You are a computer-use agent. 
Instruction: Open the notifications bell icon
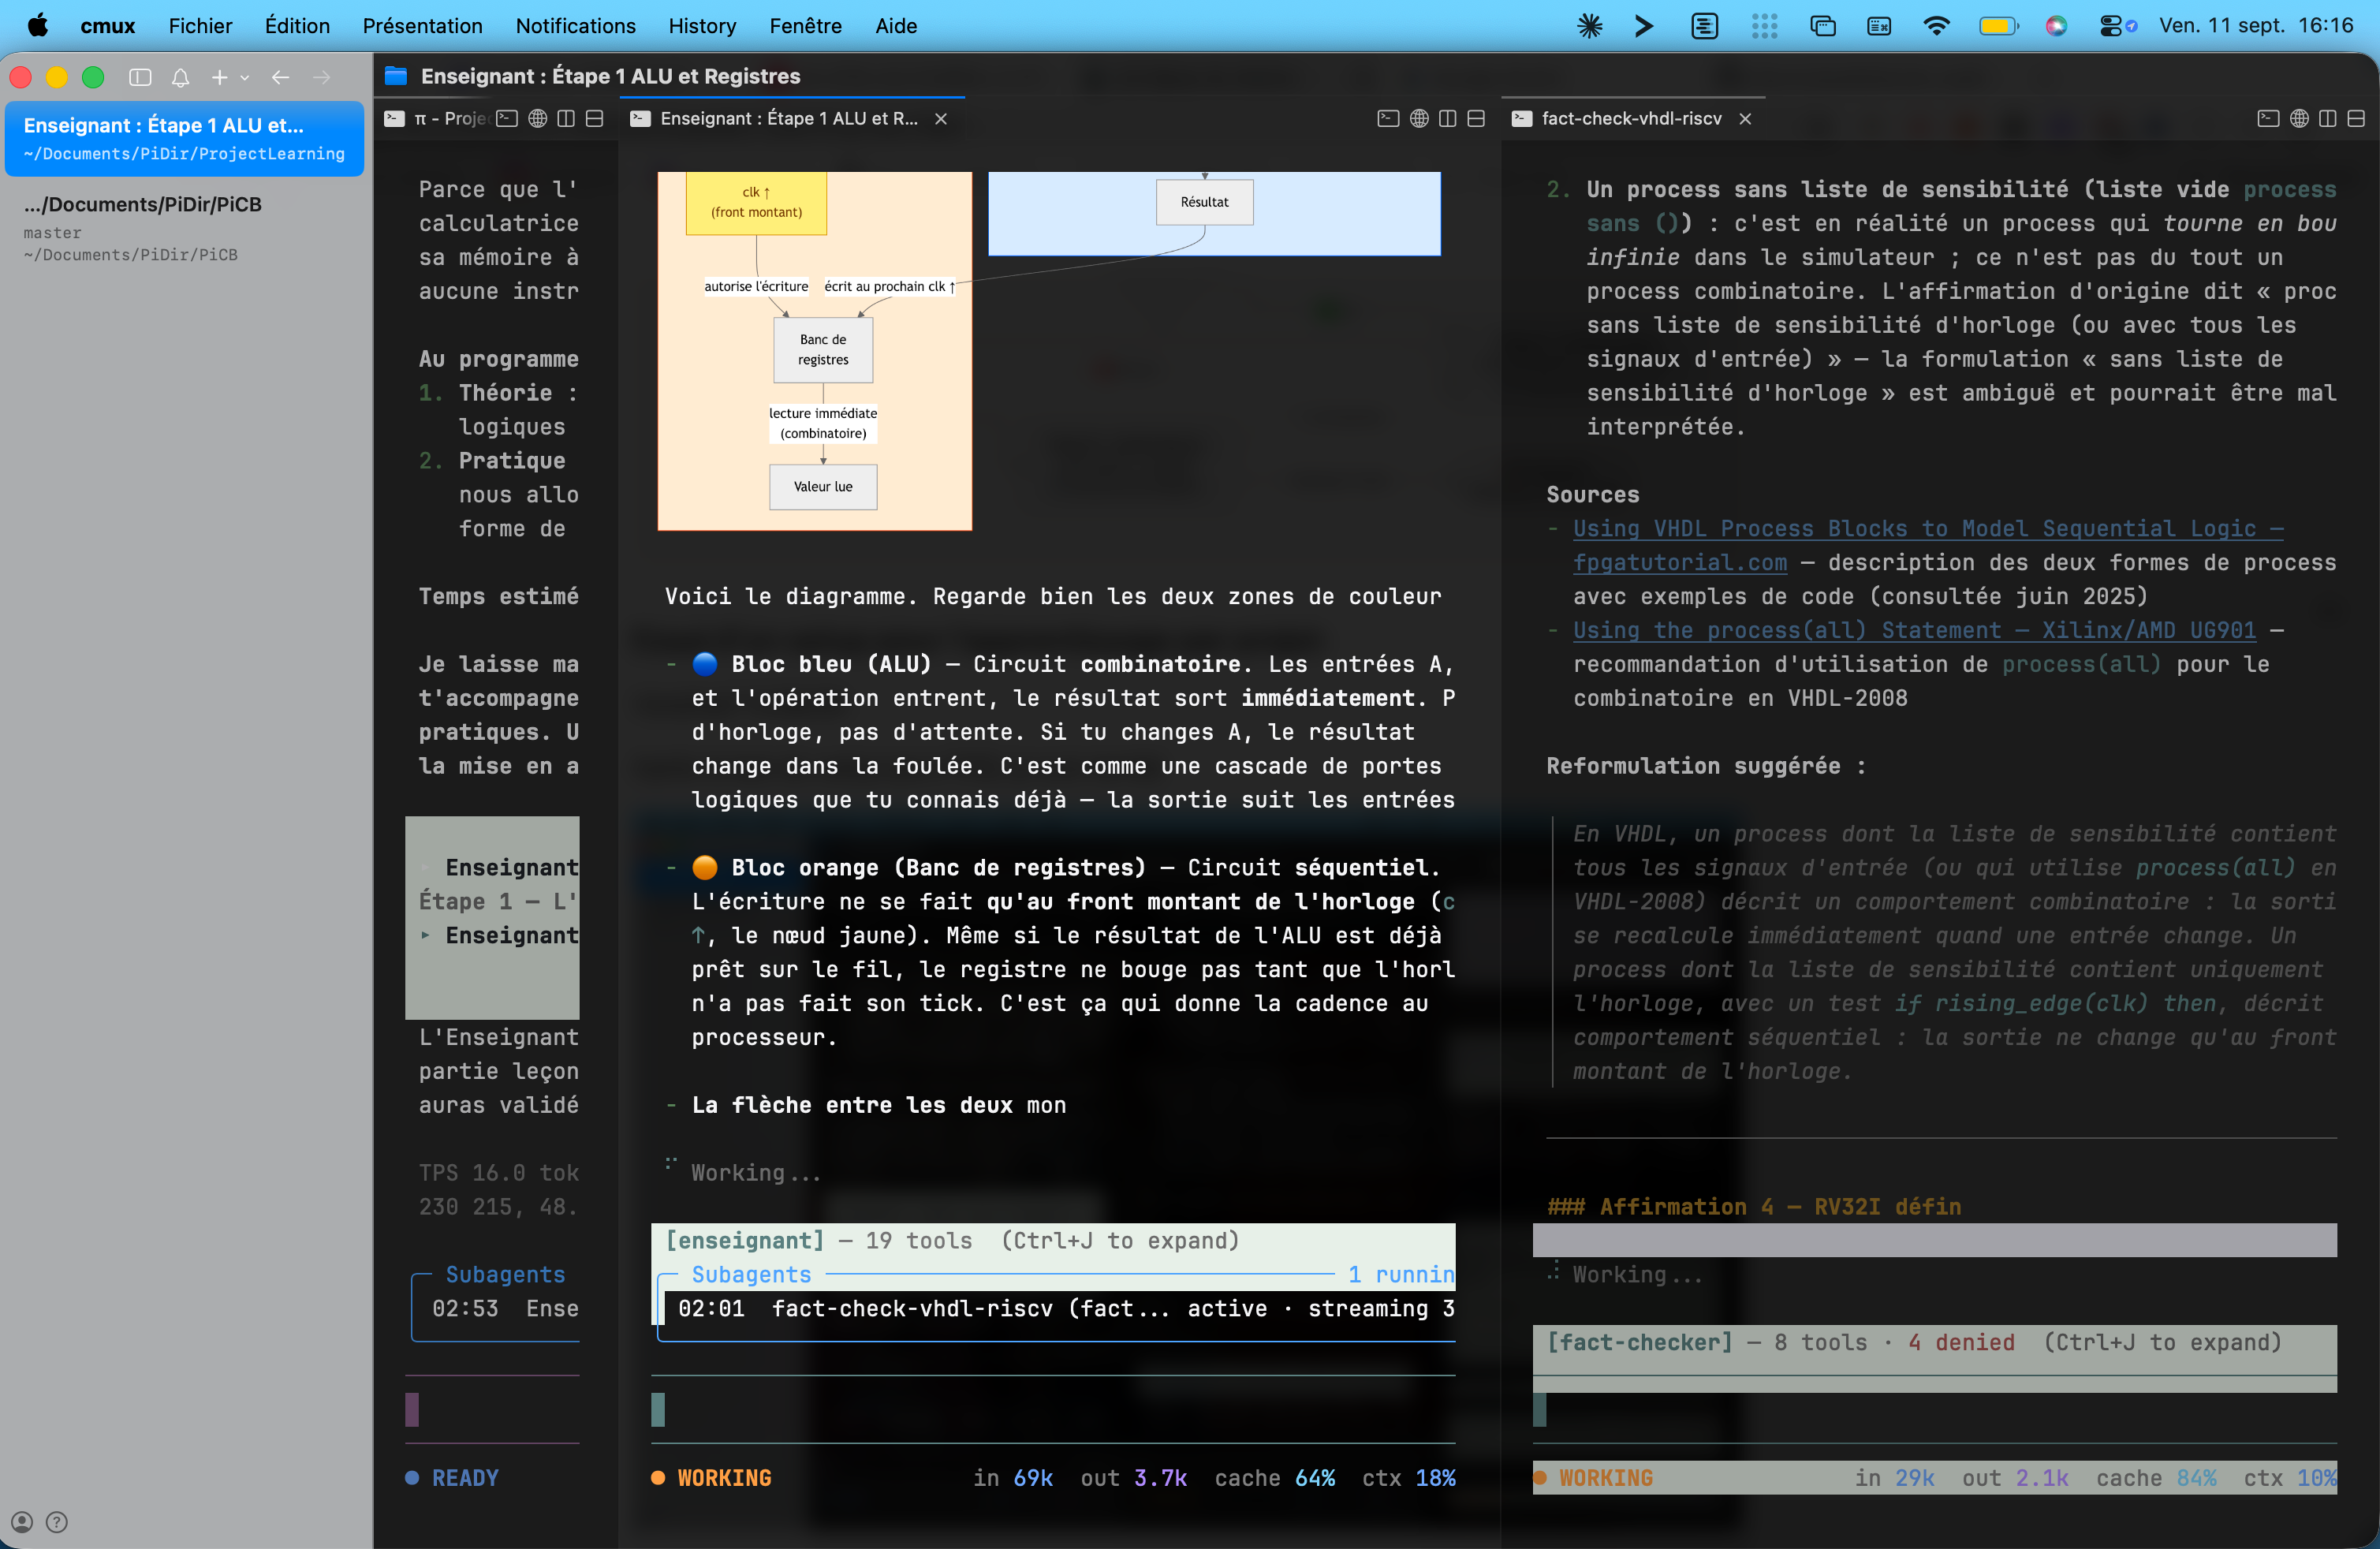pyautogui.click(x=180, y=77)
